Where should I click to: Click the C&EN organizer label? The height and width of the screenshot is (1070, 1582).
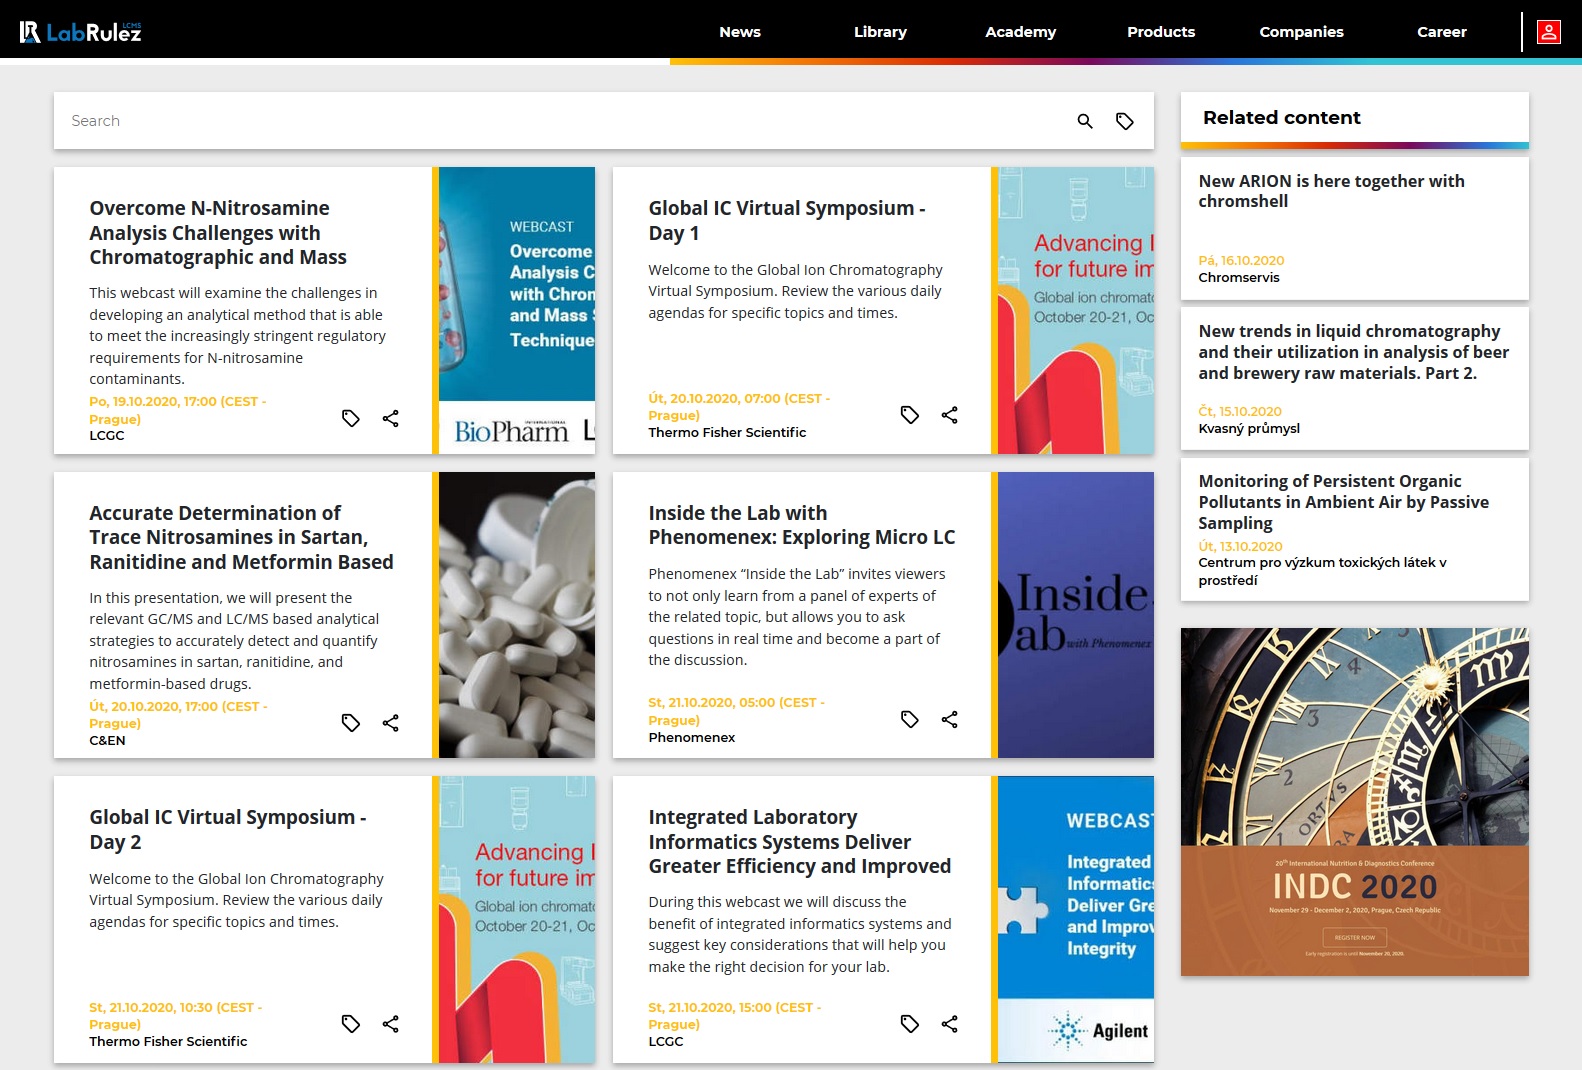point(107,741)
